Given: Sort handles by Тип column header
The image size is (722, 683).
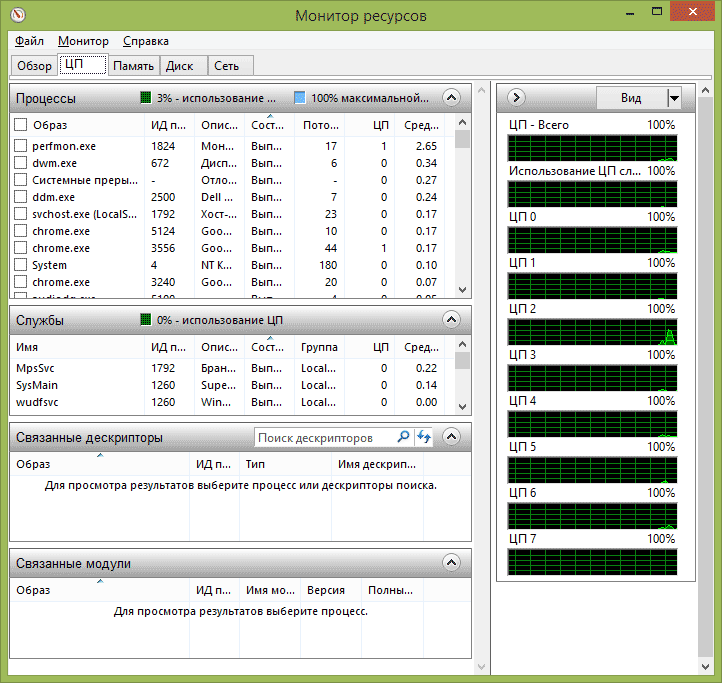Looking at the screenshot, I should (285, 464).
